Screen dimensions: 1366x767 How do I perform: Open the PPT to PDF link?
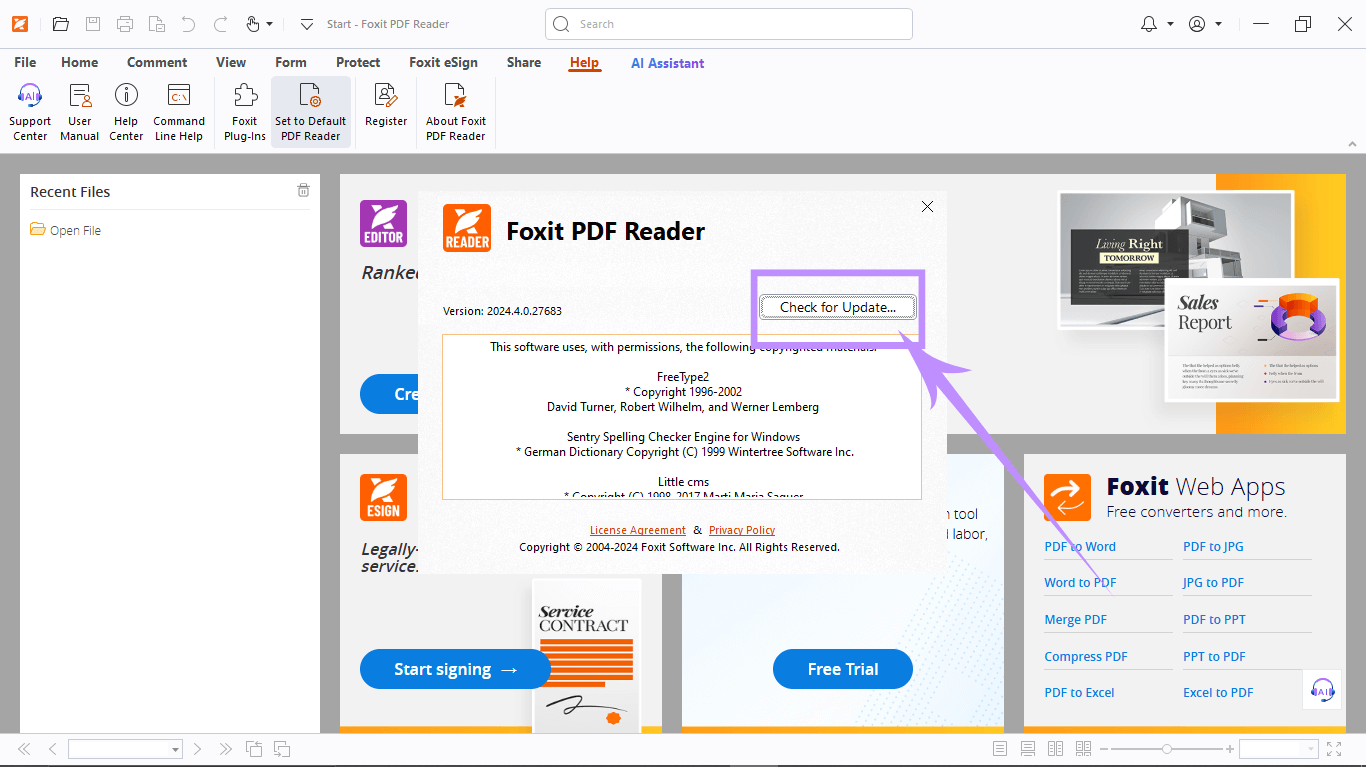1214,656
